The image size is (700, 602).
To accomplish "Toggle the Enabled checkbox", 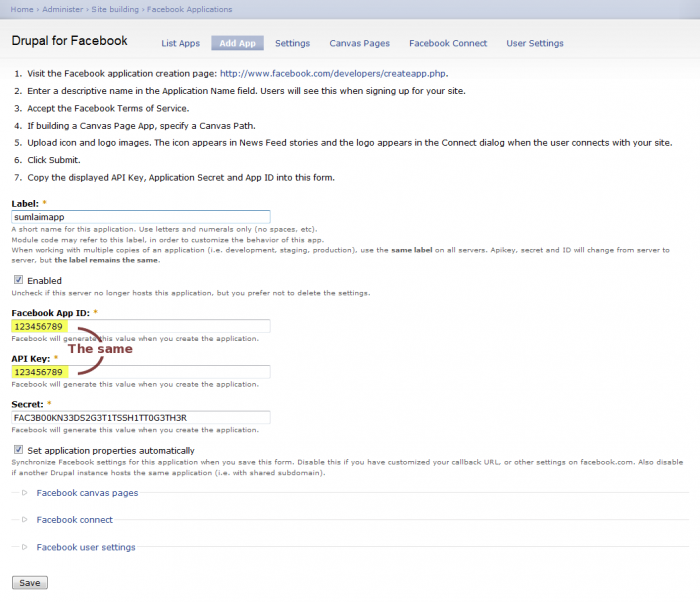I will pos(18,280).
